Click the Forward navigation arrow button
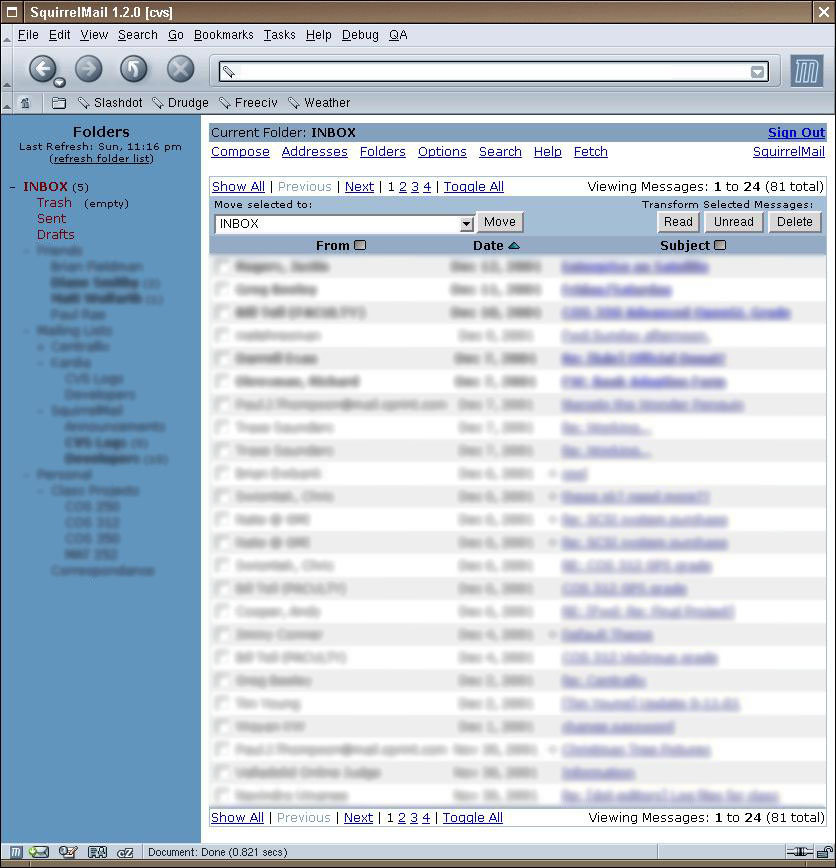Image resolution: width=836 pixels, height=868 pixels. tap(89, 69)
